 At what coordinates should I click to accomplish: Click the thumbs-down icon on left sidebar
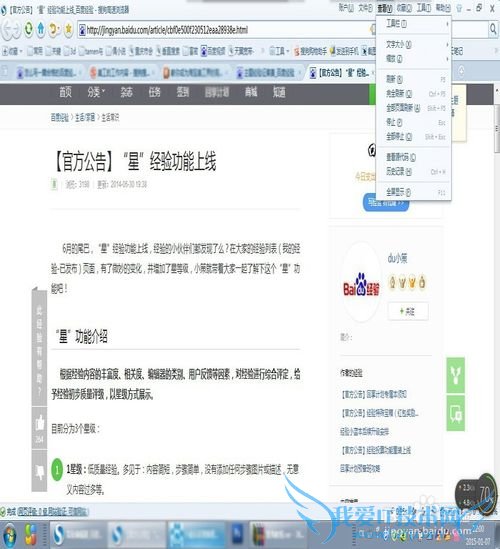pyautogui.click(x=40, y=472)
